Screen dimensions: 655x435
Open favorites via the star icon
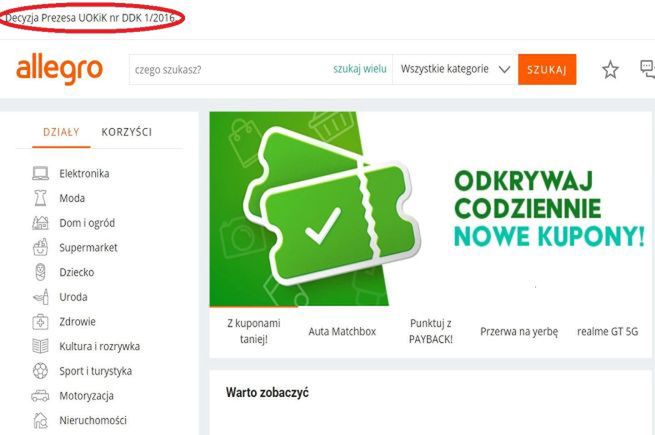610,69
